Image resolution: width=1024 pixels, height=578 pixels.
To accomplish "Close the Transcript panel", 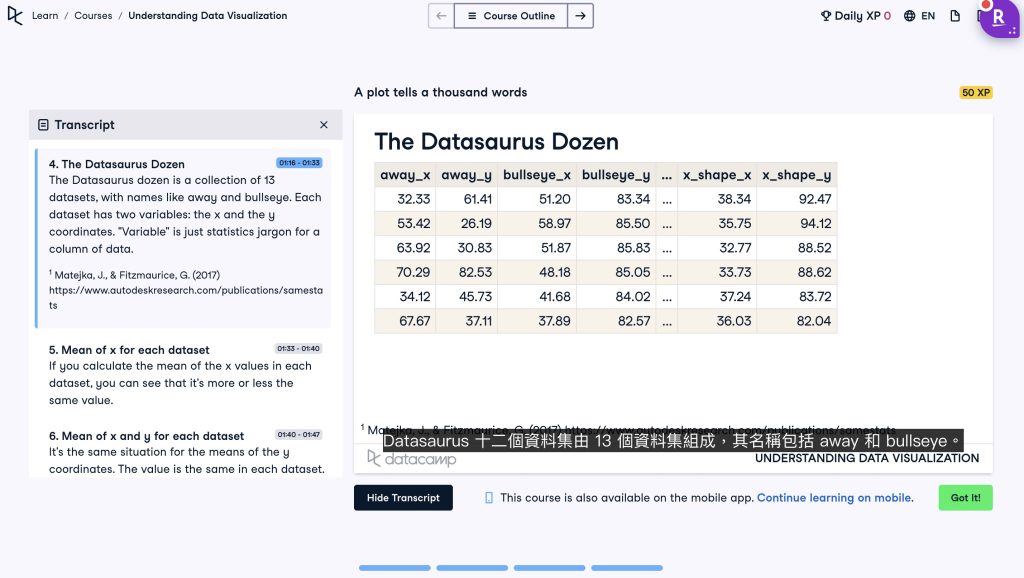I will [x=323, y=125].
